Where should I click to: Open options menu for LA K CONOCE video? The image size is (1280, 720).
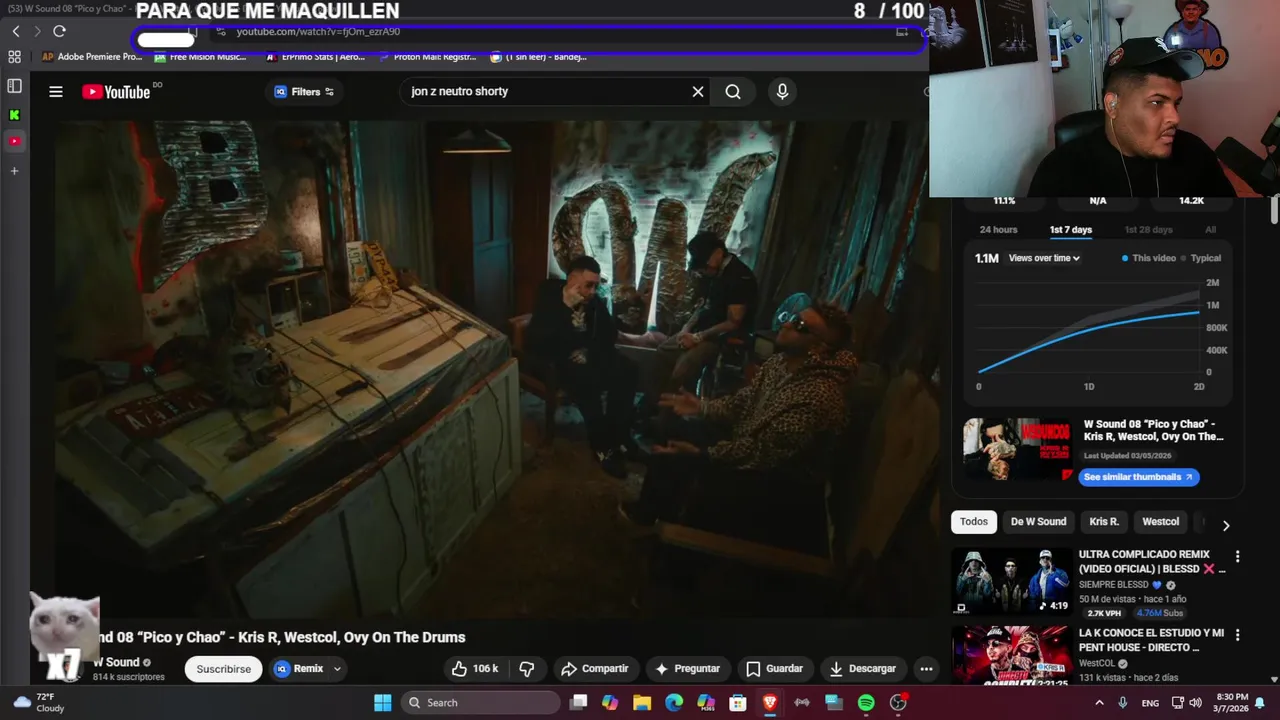tap(1237, 635)
